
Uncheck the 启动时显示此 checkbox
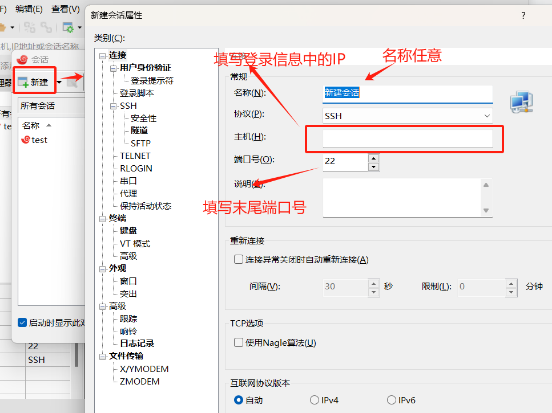[x=22, y=323]
